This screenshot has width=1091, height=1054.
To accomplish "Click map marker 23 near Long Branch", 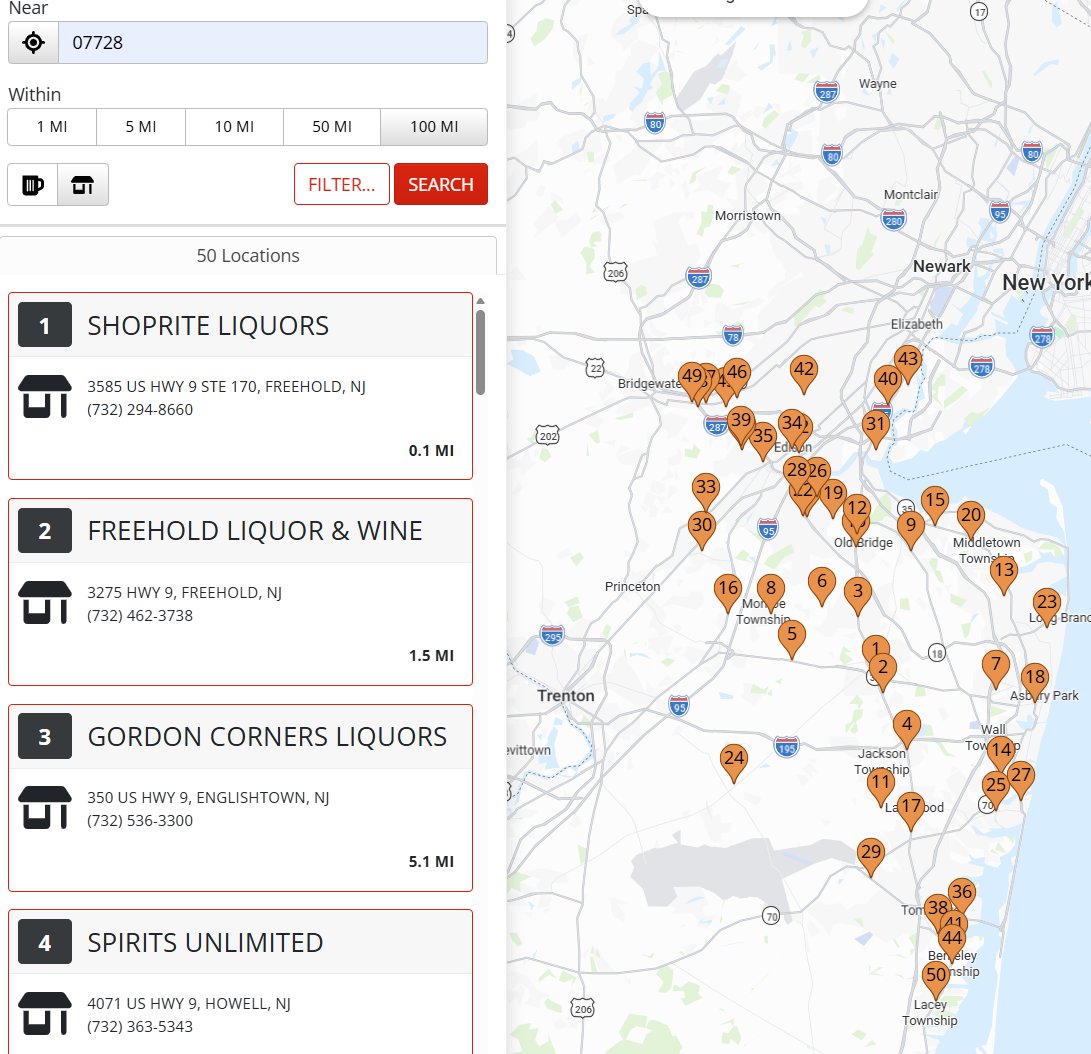I will 1046,603.
